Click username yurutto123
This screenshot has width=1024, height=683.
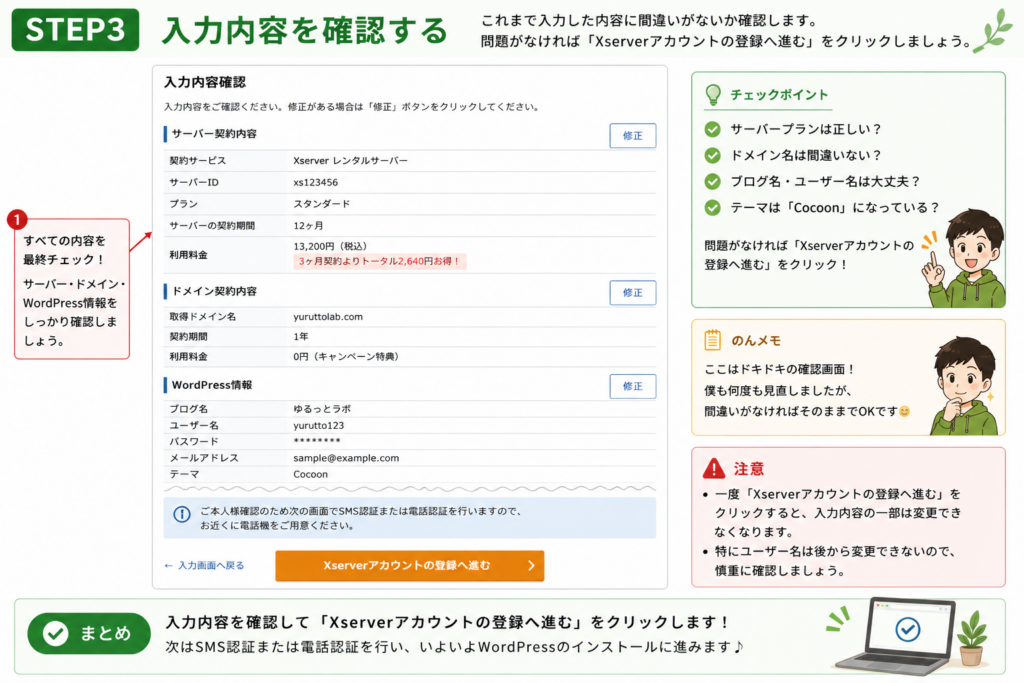pos(319,425)
